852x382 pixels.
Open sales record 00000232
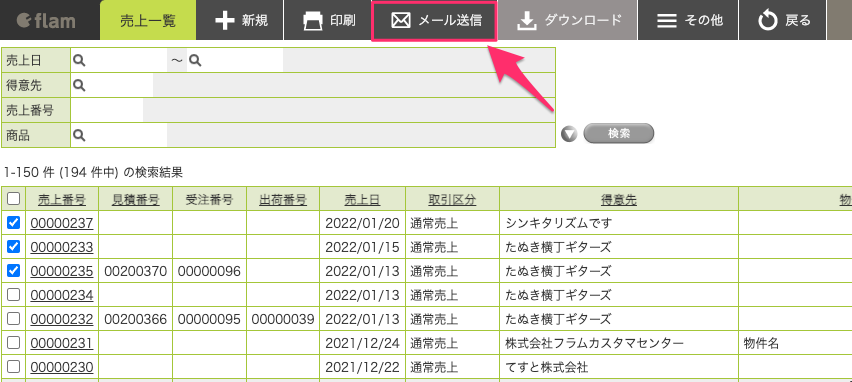coord(61,319)
